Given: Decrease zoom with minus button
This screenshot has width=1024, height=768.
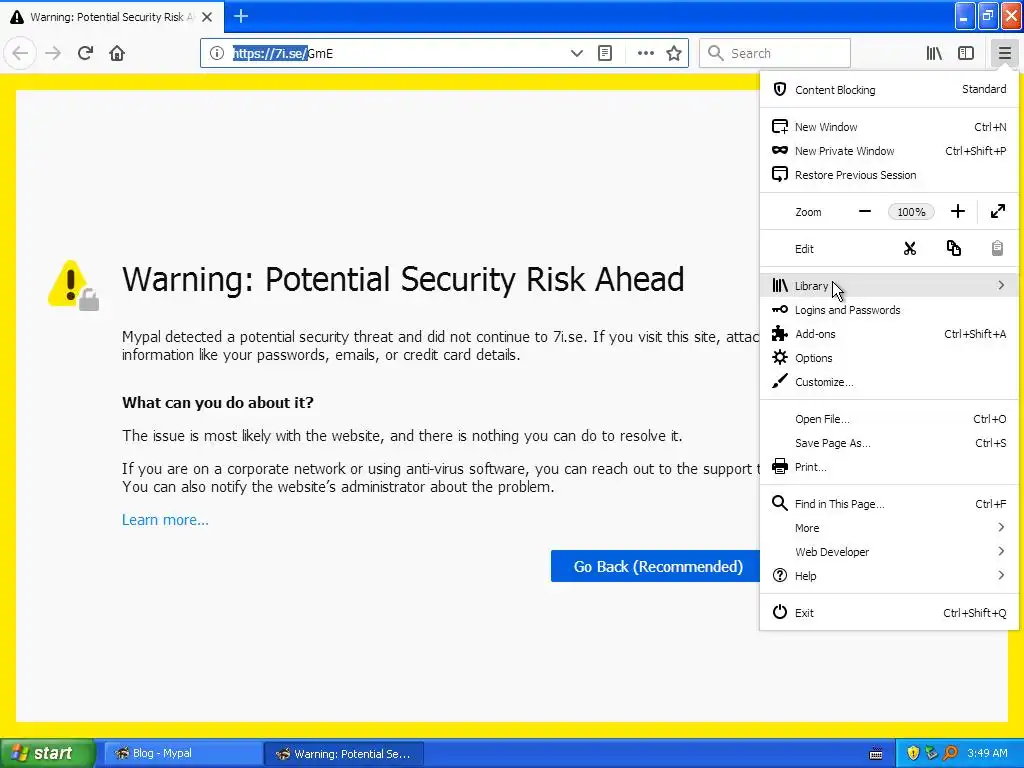Looking at the screenshot, I should (865, 212).
